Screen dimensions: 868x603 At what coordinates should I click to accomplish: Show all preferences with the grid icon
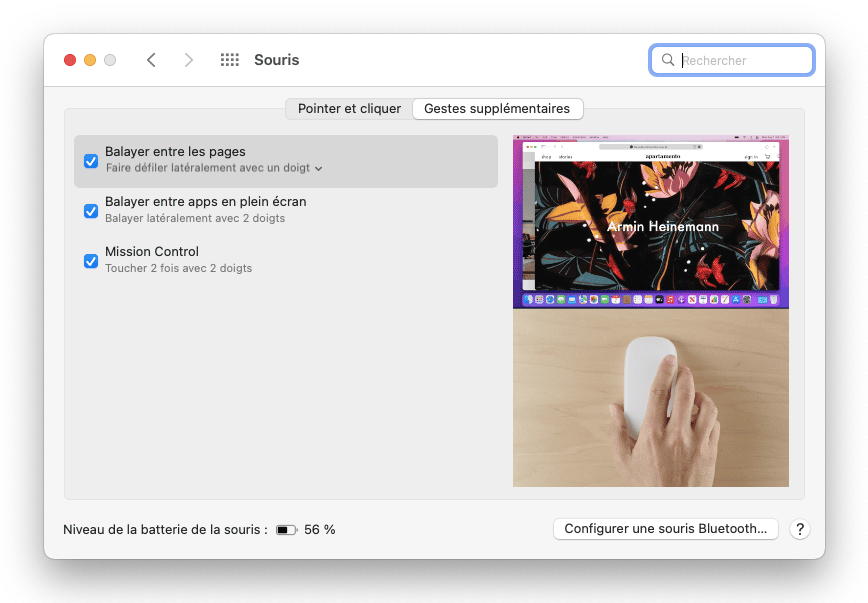click(229, 60)
